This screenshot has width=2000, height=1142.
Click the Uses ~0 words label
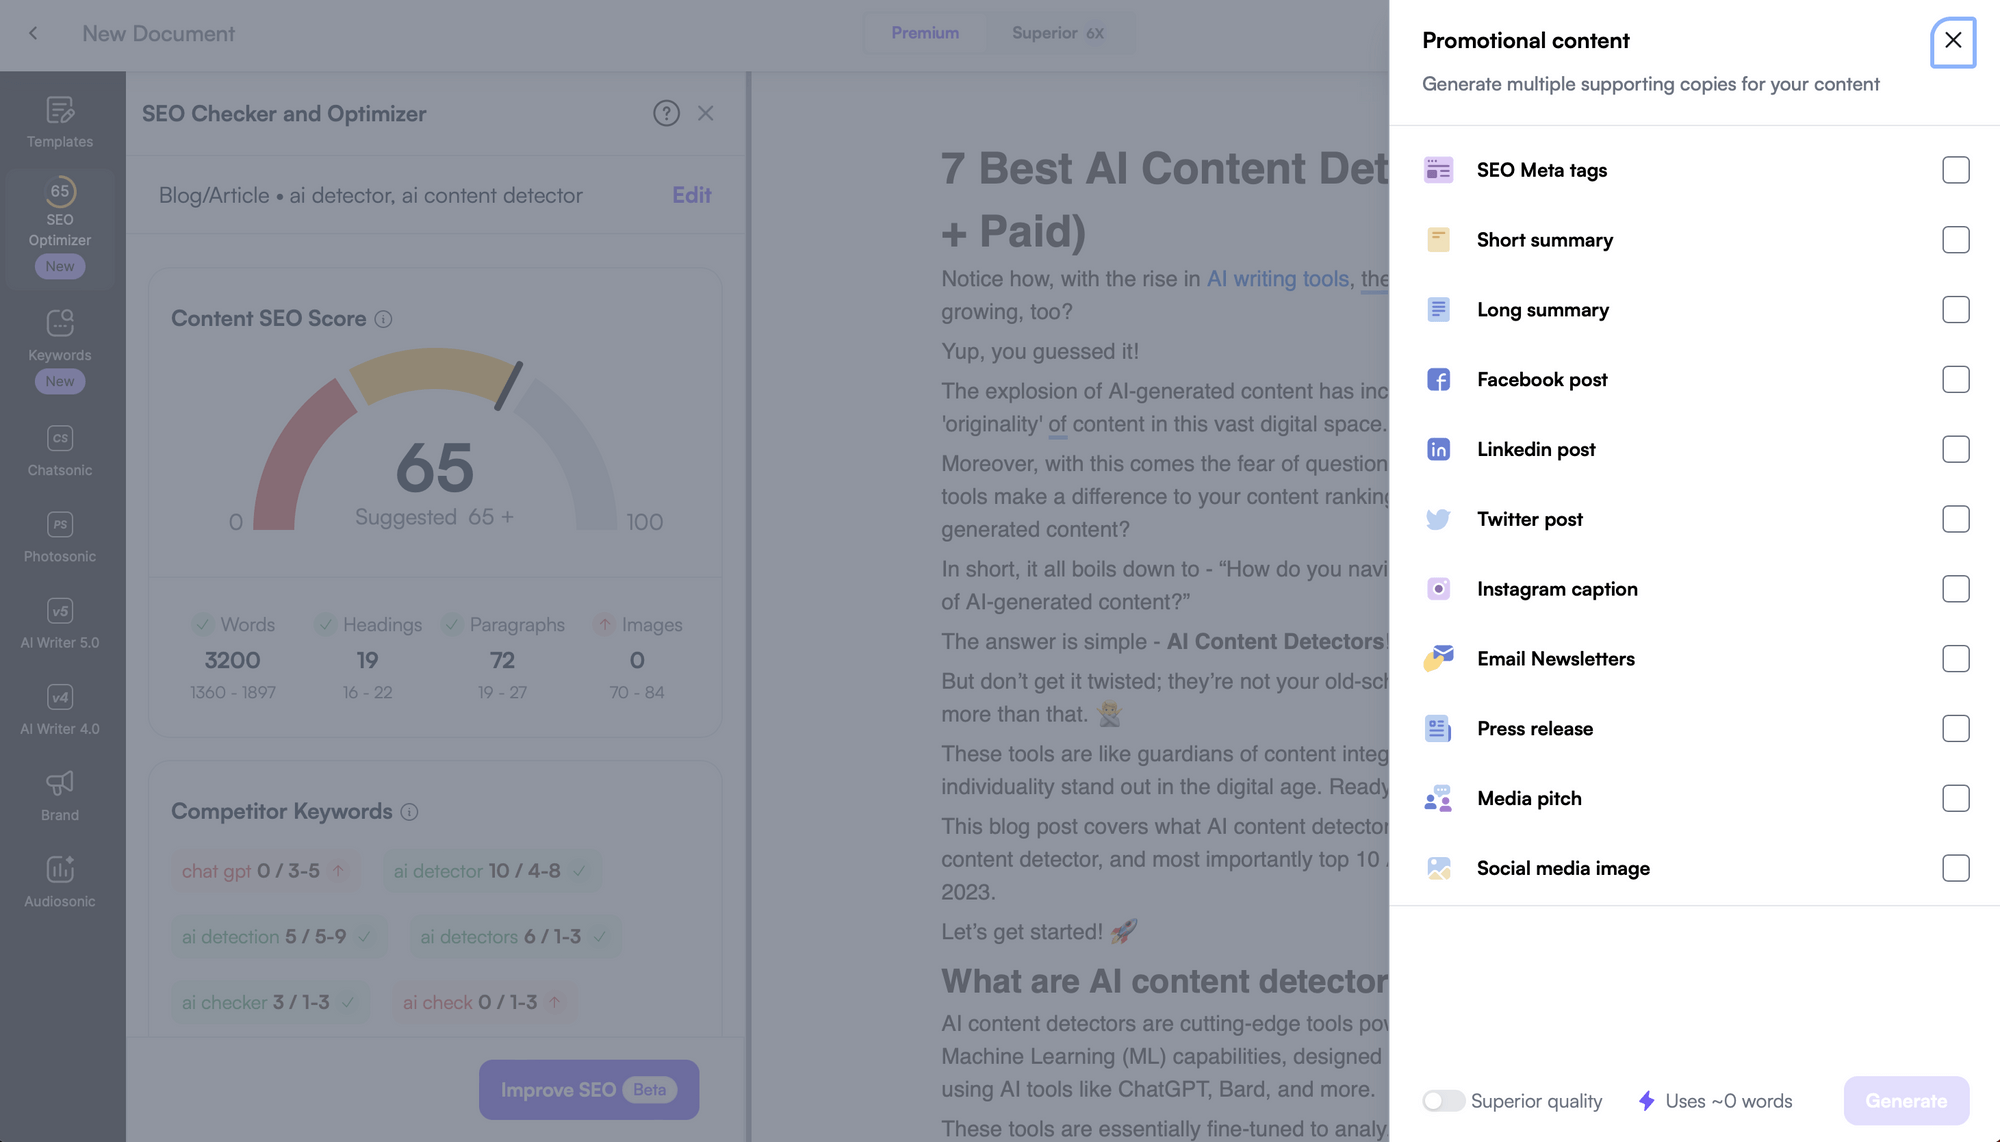click(x=1729, y=1101)
